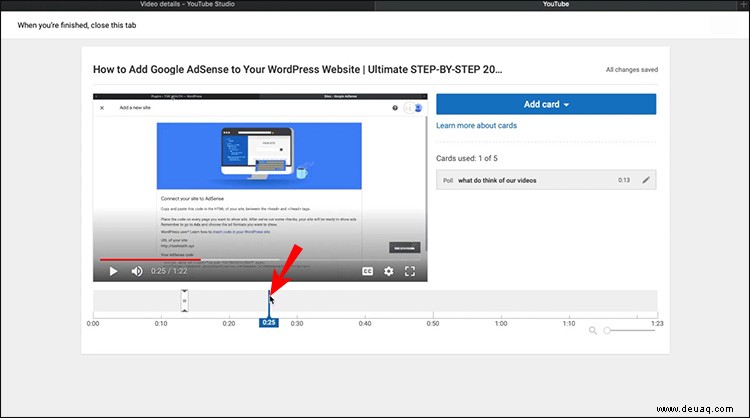Viewport: 750px width, 418px height.
Task: Click 'All changes saved' status text
Action: [632, 69]
